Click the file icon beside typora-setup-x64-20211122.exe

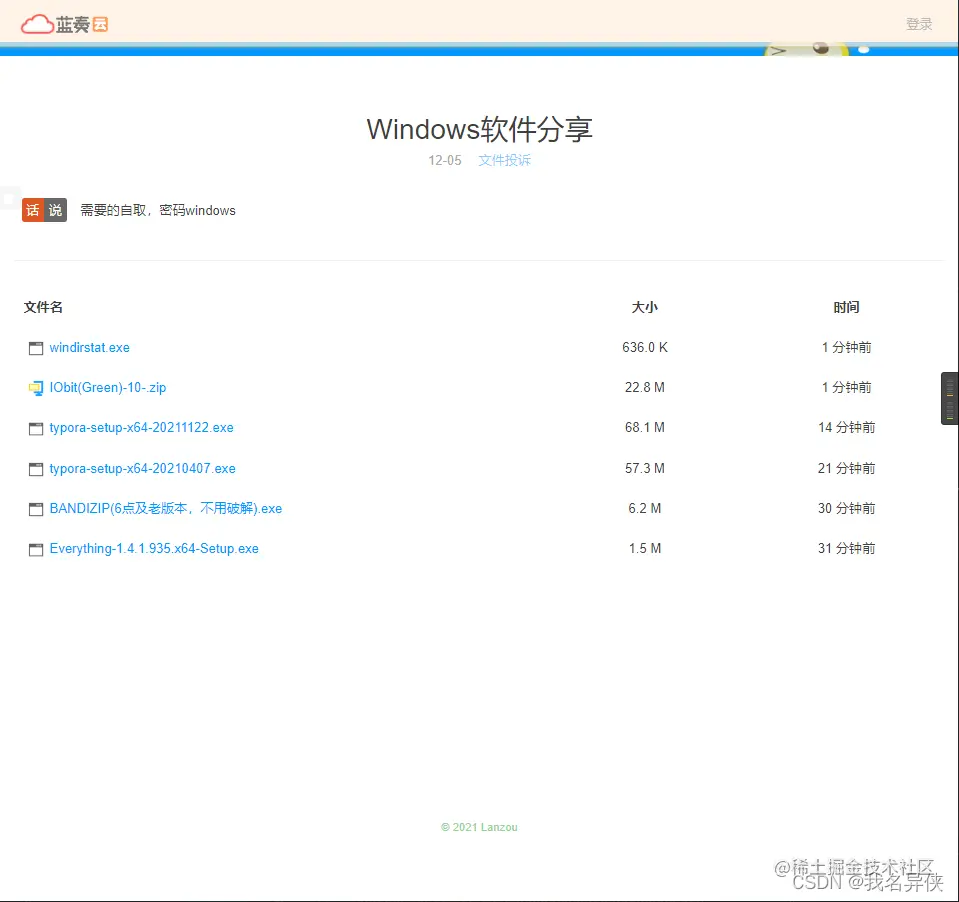pos(36,428)
